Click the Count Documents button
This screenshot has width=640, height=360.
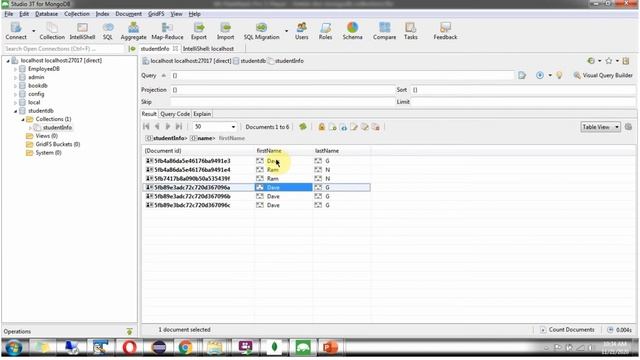click(567, 329)
